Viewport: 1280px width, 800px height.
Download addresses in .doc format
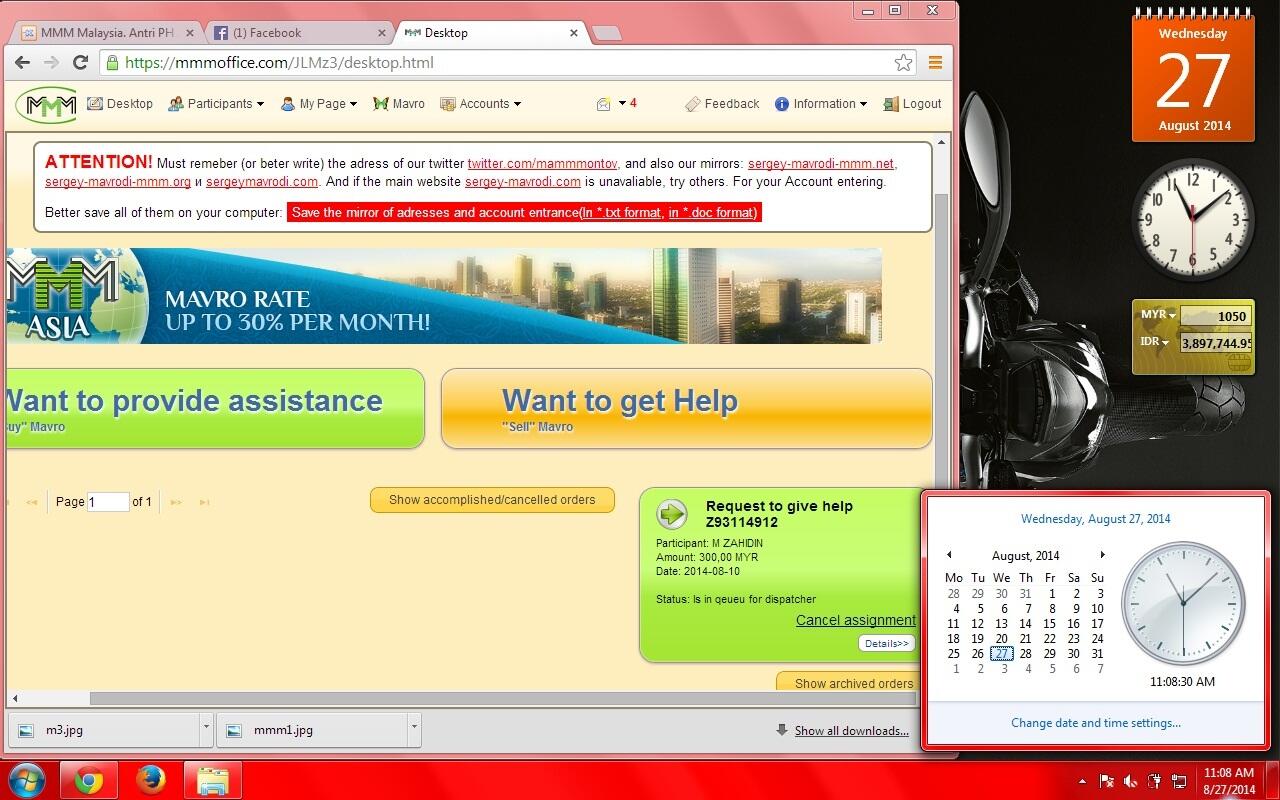pyautogui.click(x=713, y=212)
